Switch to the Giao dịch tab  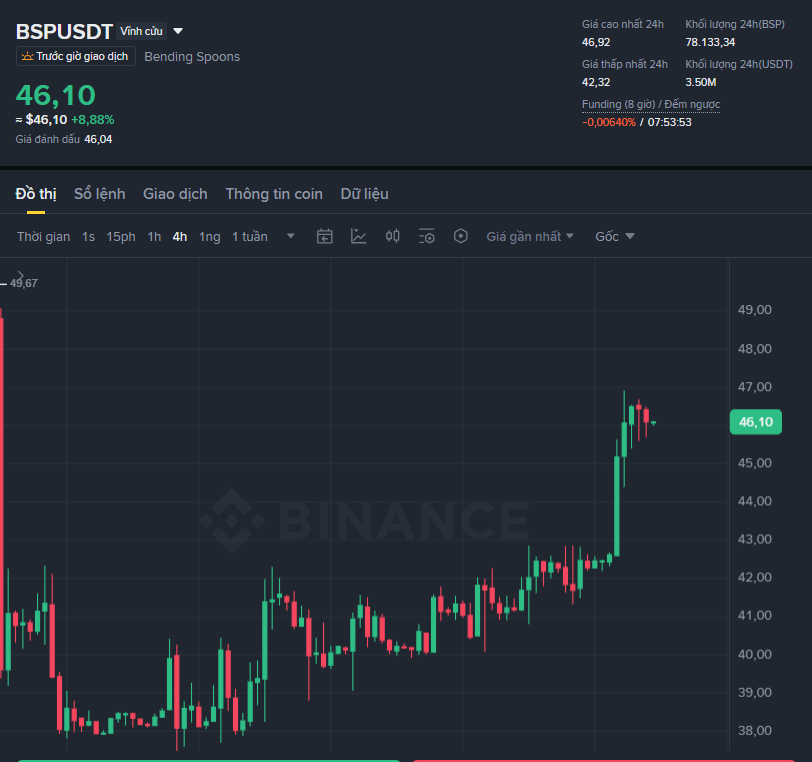(175, 194)
